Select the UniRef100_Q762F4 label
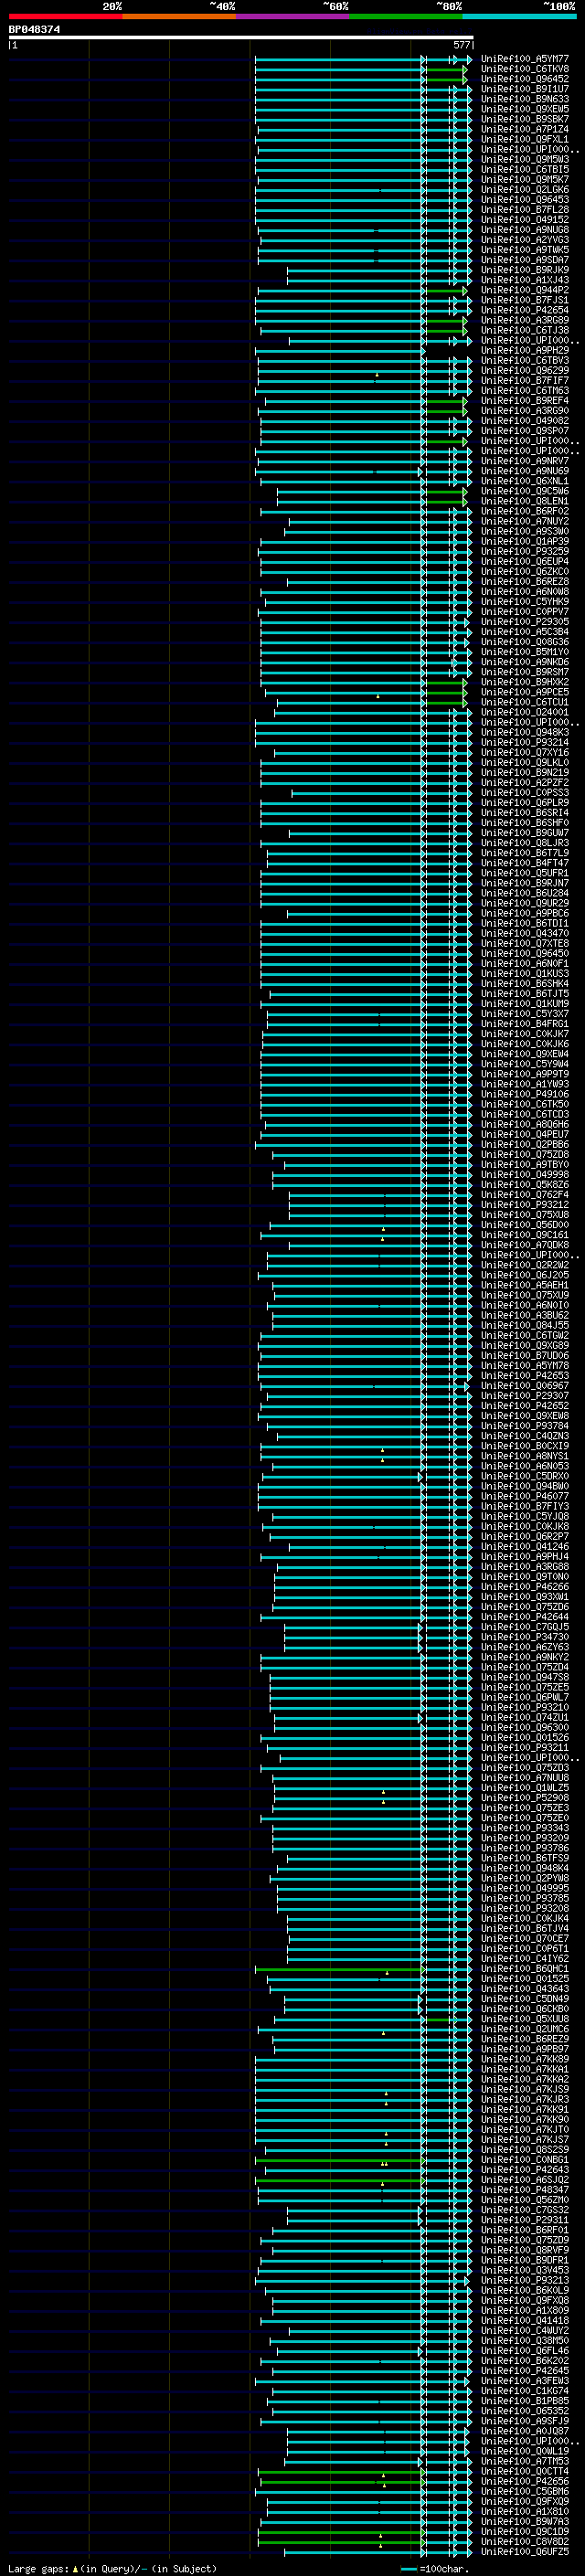Viewport: 585px width, 2576px height. click(525, 1195)
